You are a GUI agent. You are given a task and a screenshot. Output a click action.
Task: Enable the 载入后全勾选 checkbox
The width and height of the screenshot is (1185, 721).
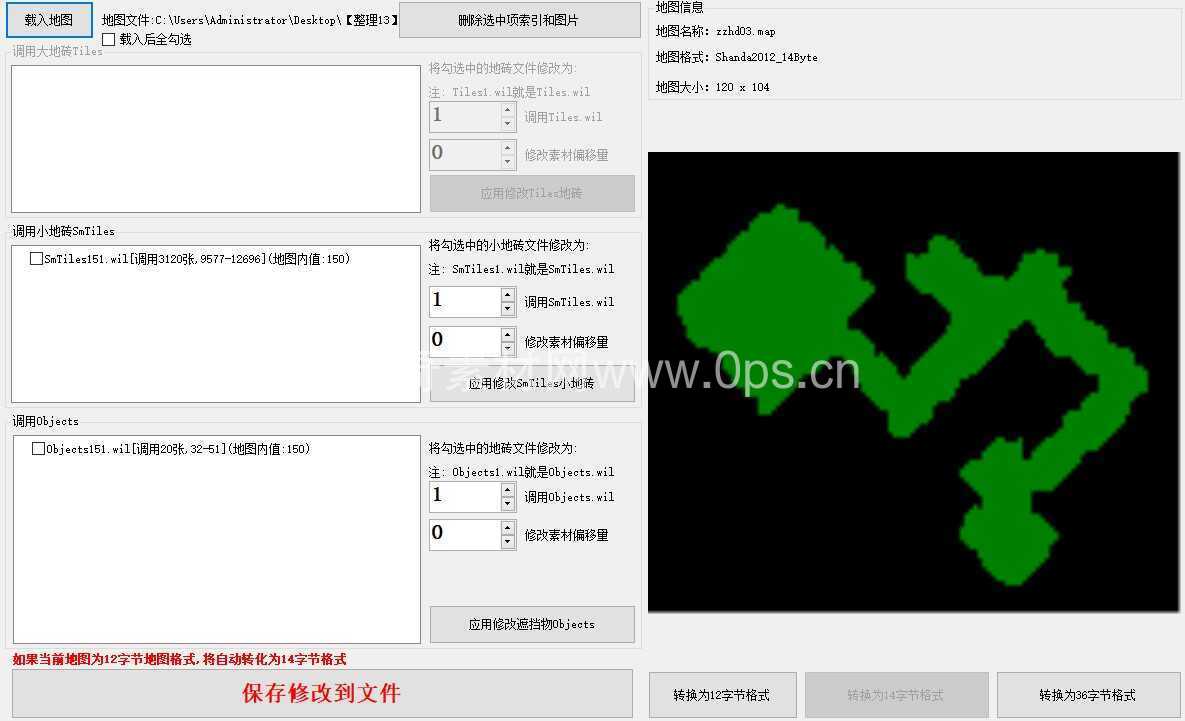[x=109, y=40]
